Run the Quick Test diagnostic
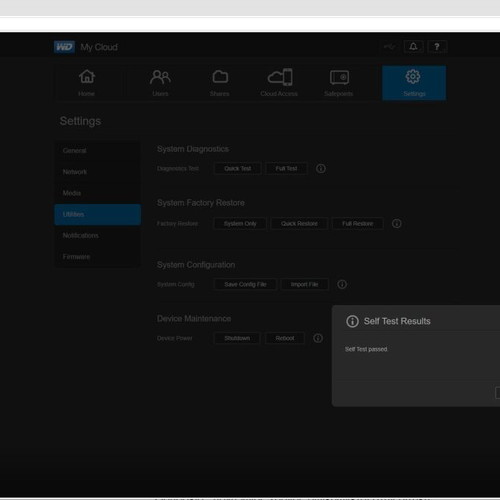 (238, 169)
